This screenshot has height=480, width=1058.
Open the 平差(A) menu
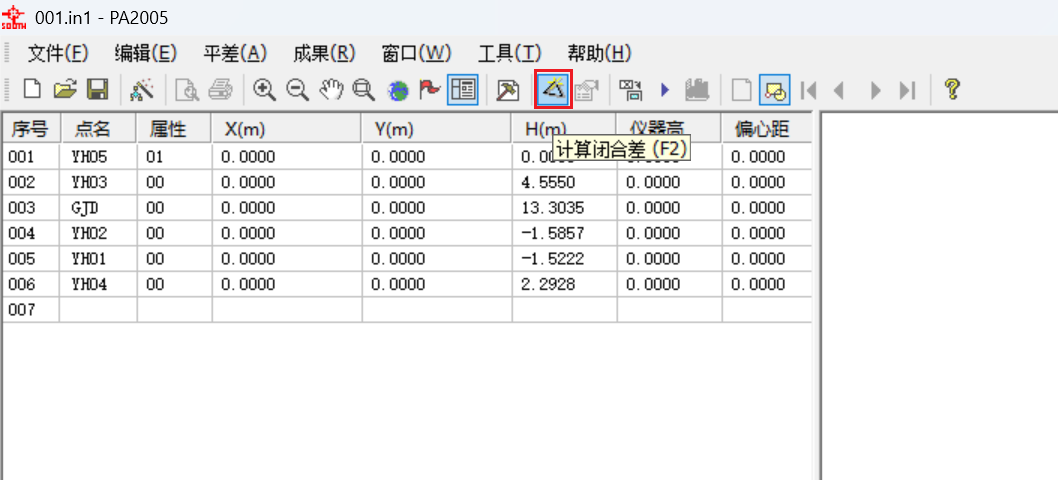235,53
